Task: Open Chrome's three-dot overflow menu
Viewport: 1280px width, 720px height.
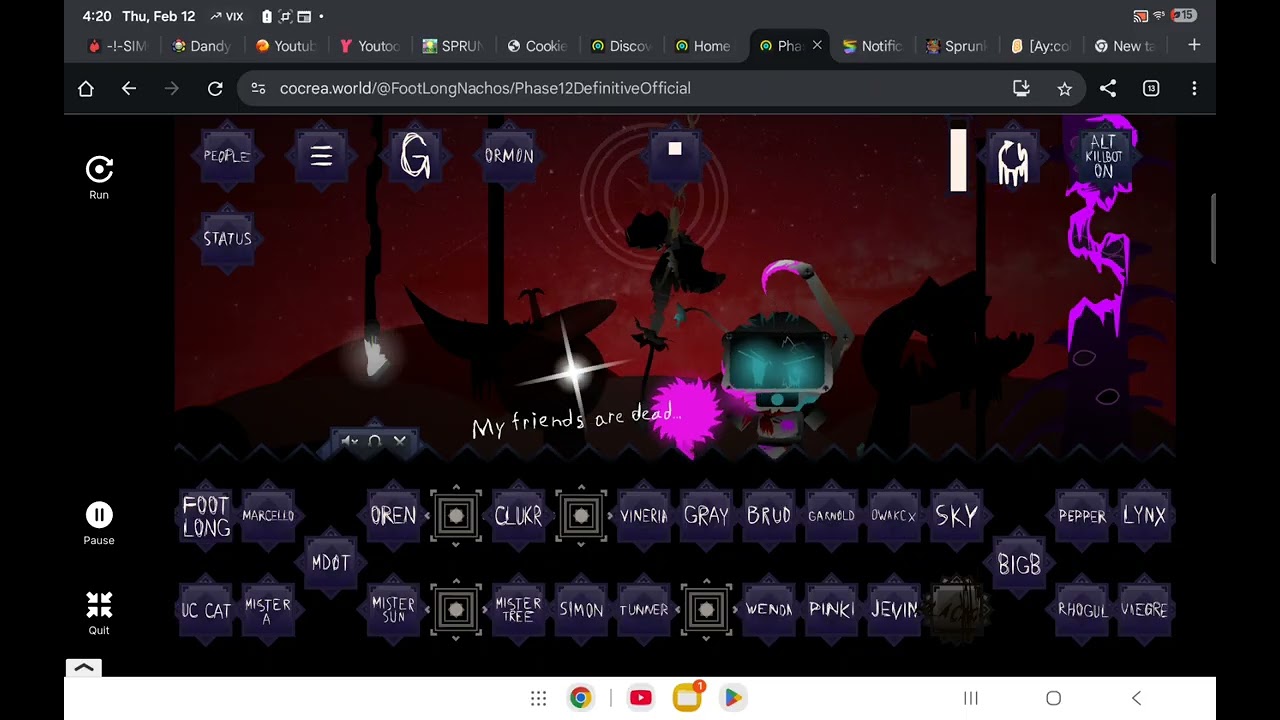Action: [1194, 89]
